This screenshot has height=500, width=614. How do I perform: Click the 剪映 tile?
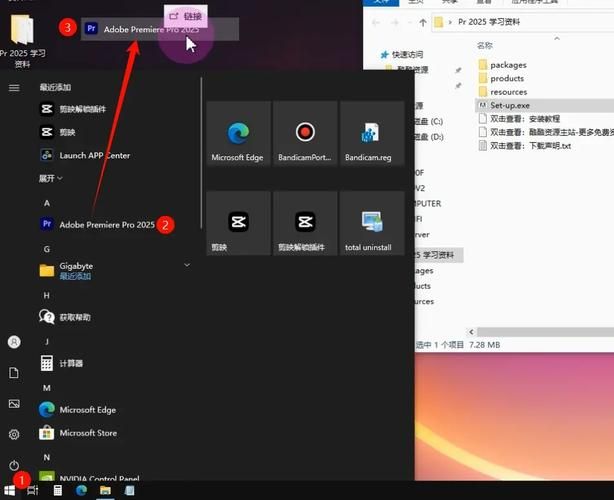238,223
